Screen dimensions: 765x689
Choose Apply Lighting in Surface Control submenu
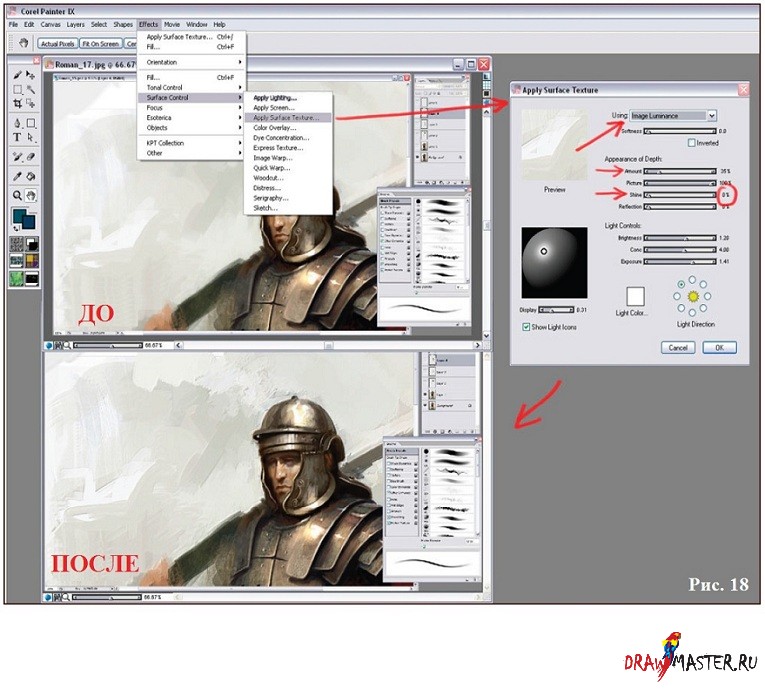pyautogui.click(x=288, y=98)
